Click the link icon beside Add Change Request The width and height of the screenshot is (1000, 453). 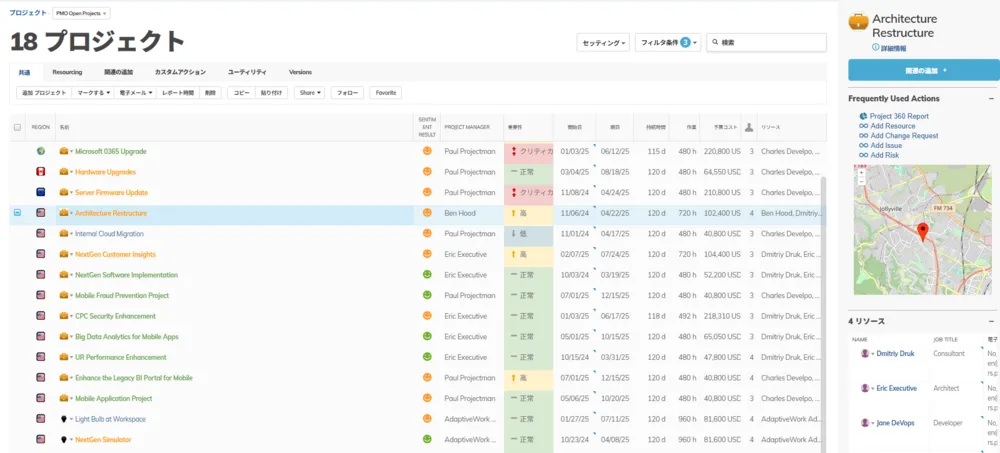click(864, 136)
